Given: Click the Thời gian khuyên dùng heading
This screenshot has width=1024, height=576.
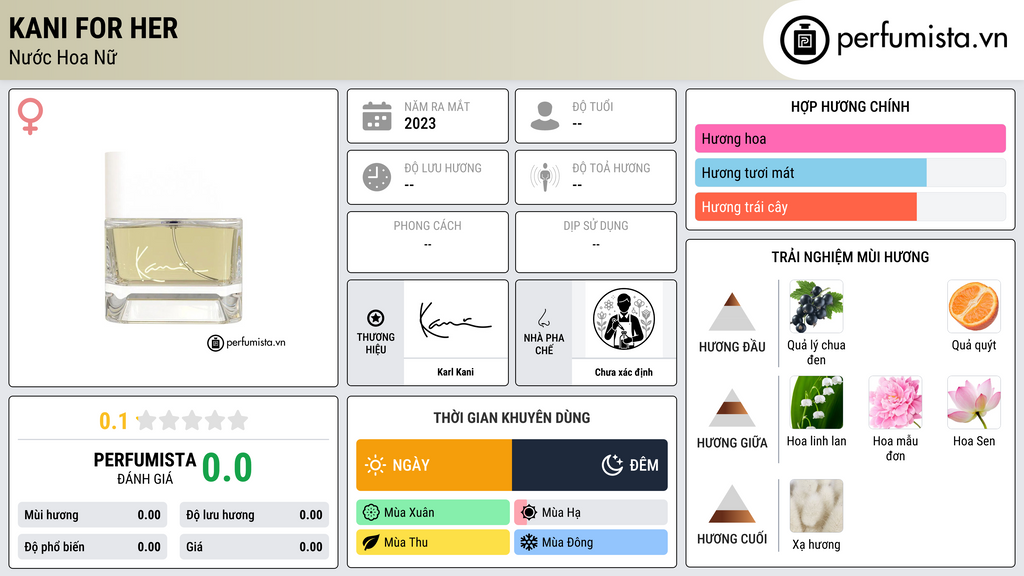Looking at the screenshot, I should [x=511, y=418].
